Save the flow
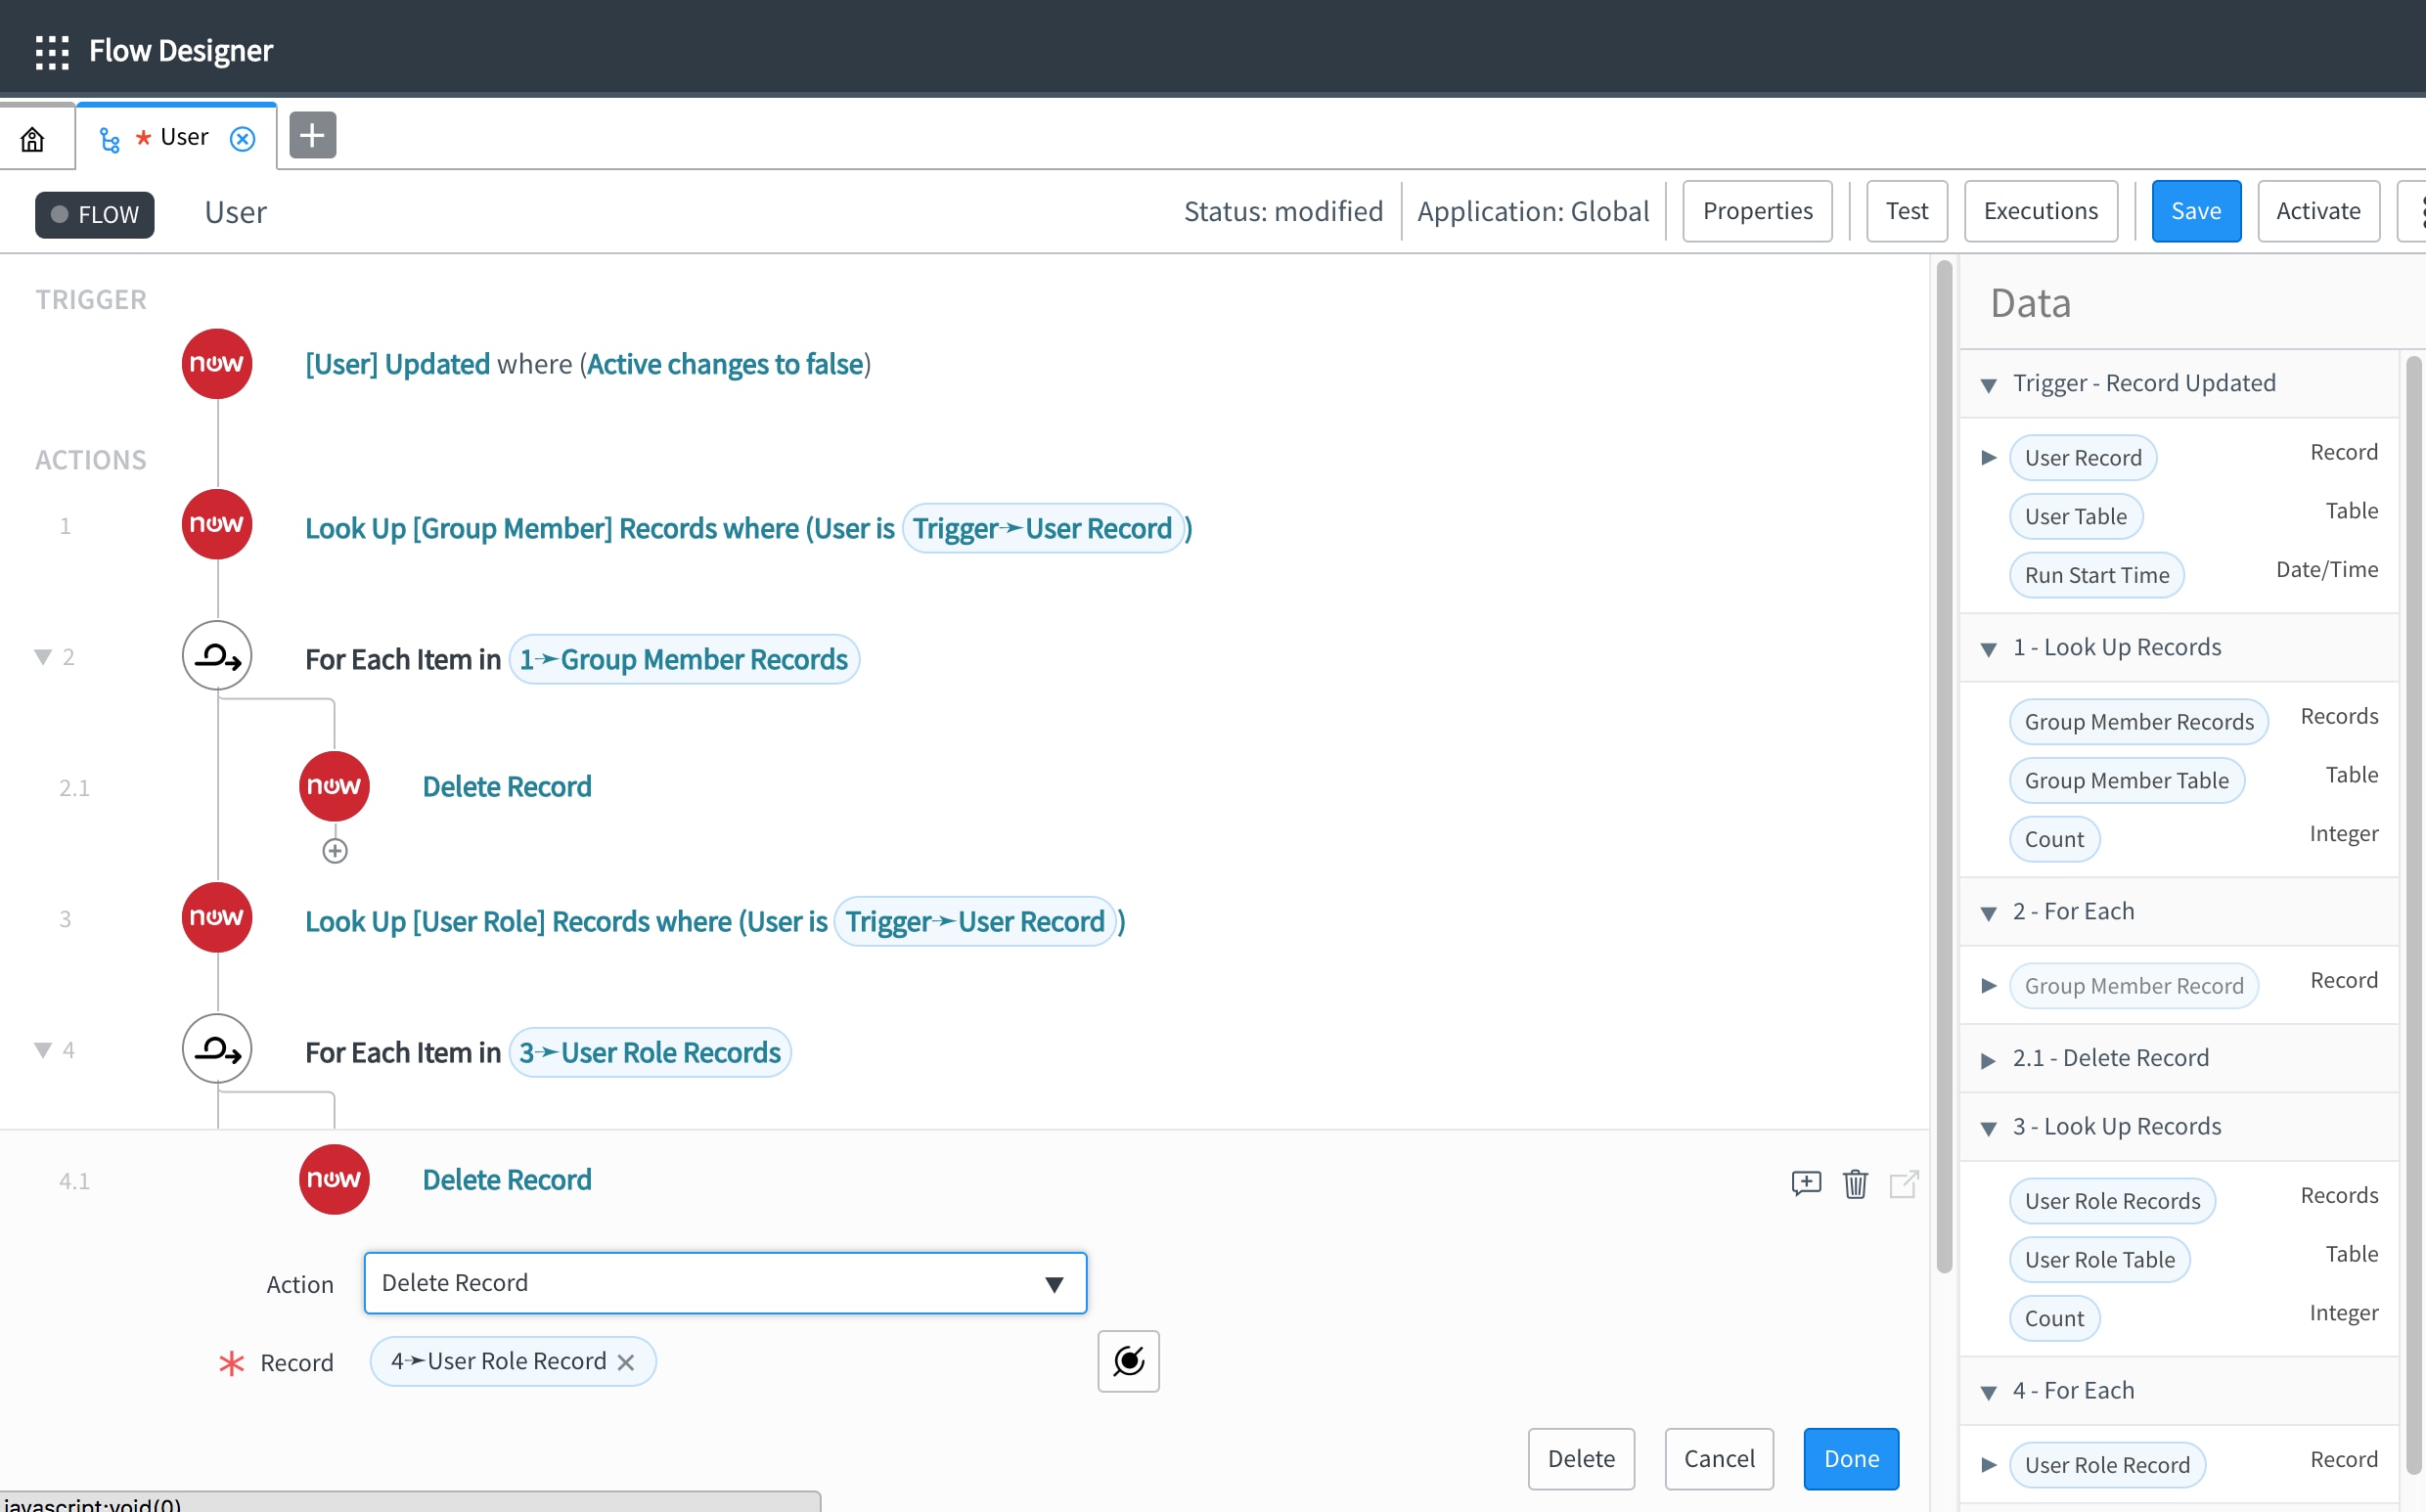This screenshot has width=2426, height=1512. point(2195,211)
